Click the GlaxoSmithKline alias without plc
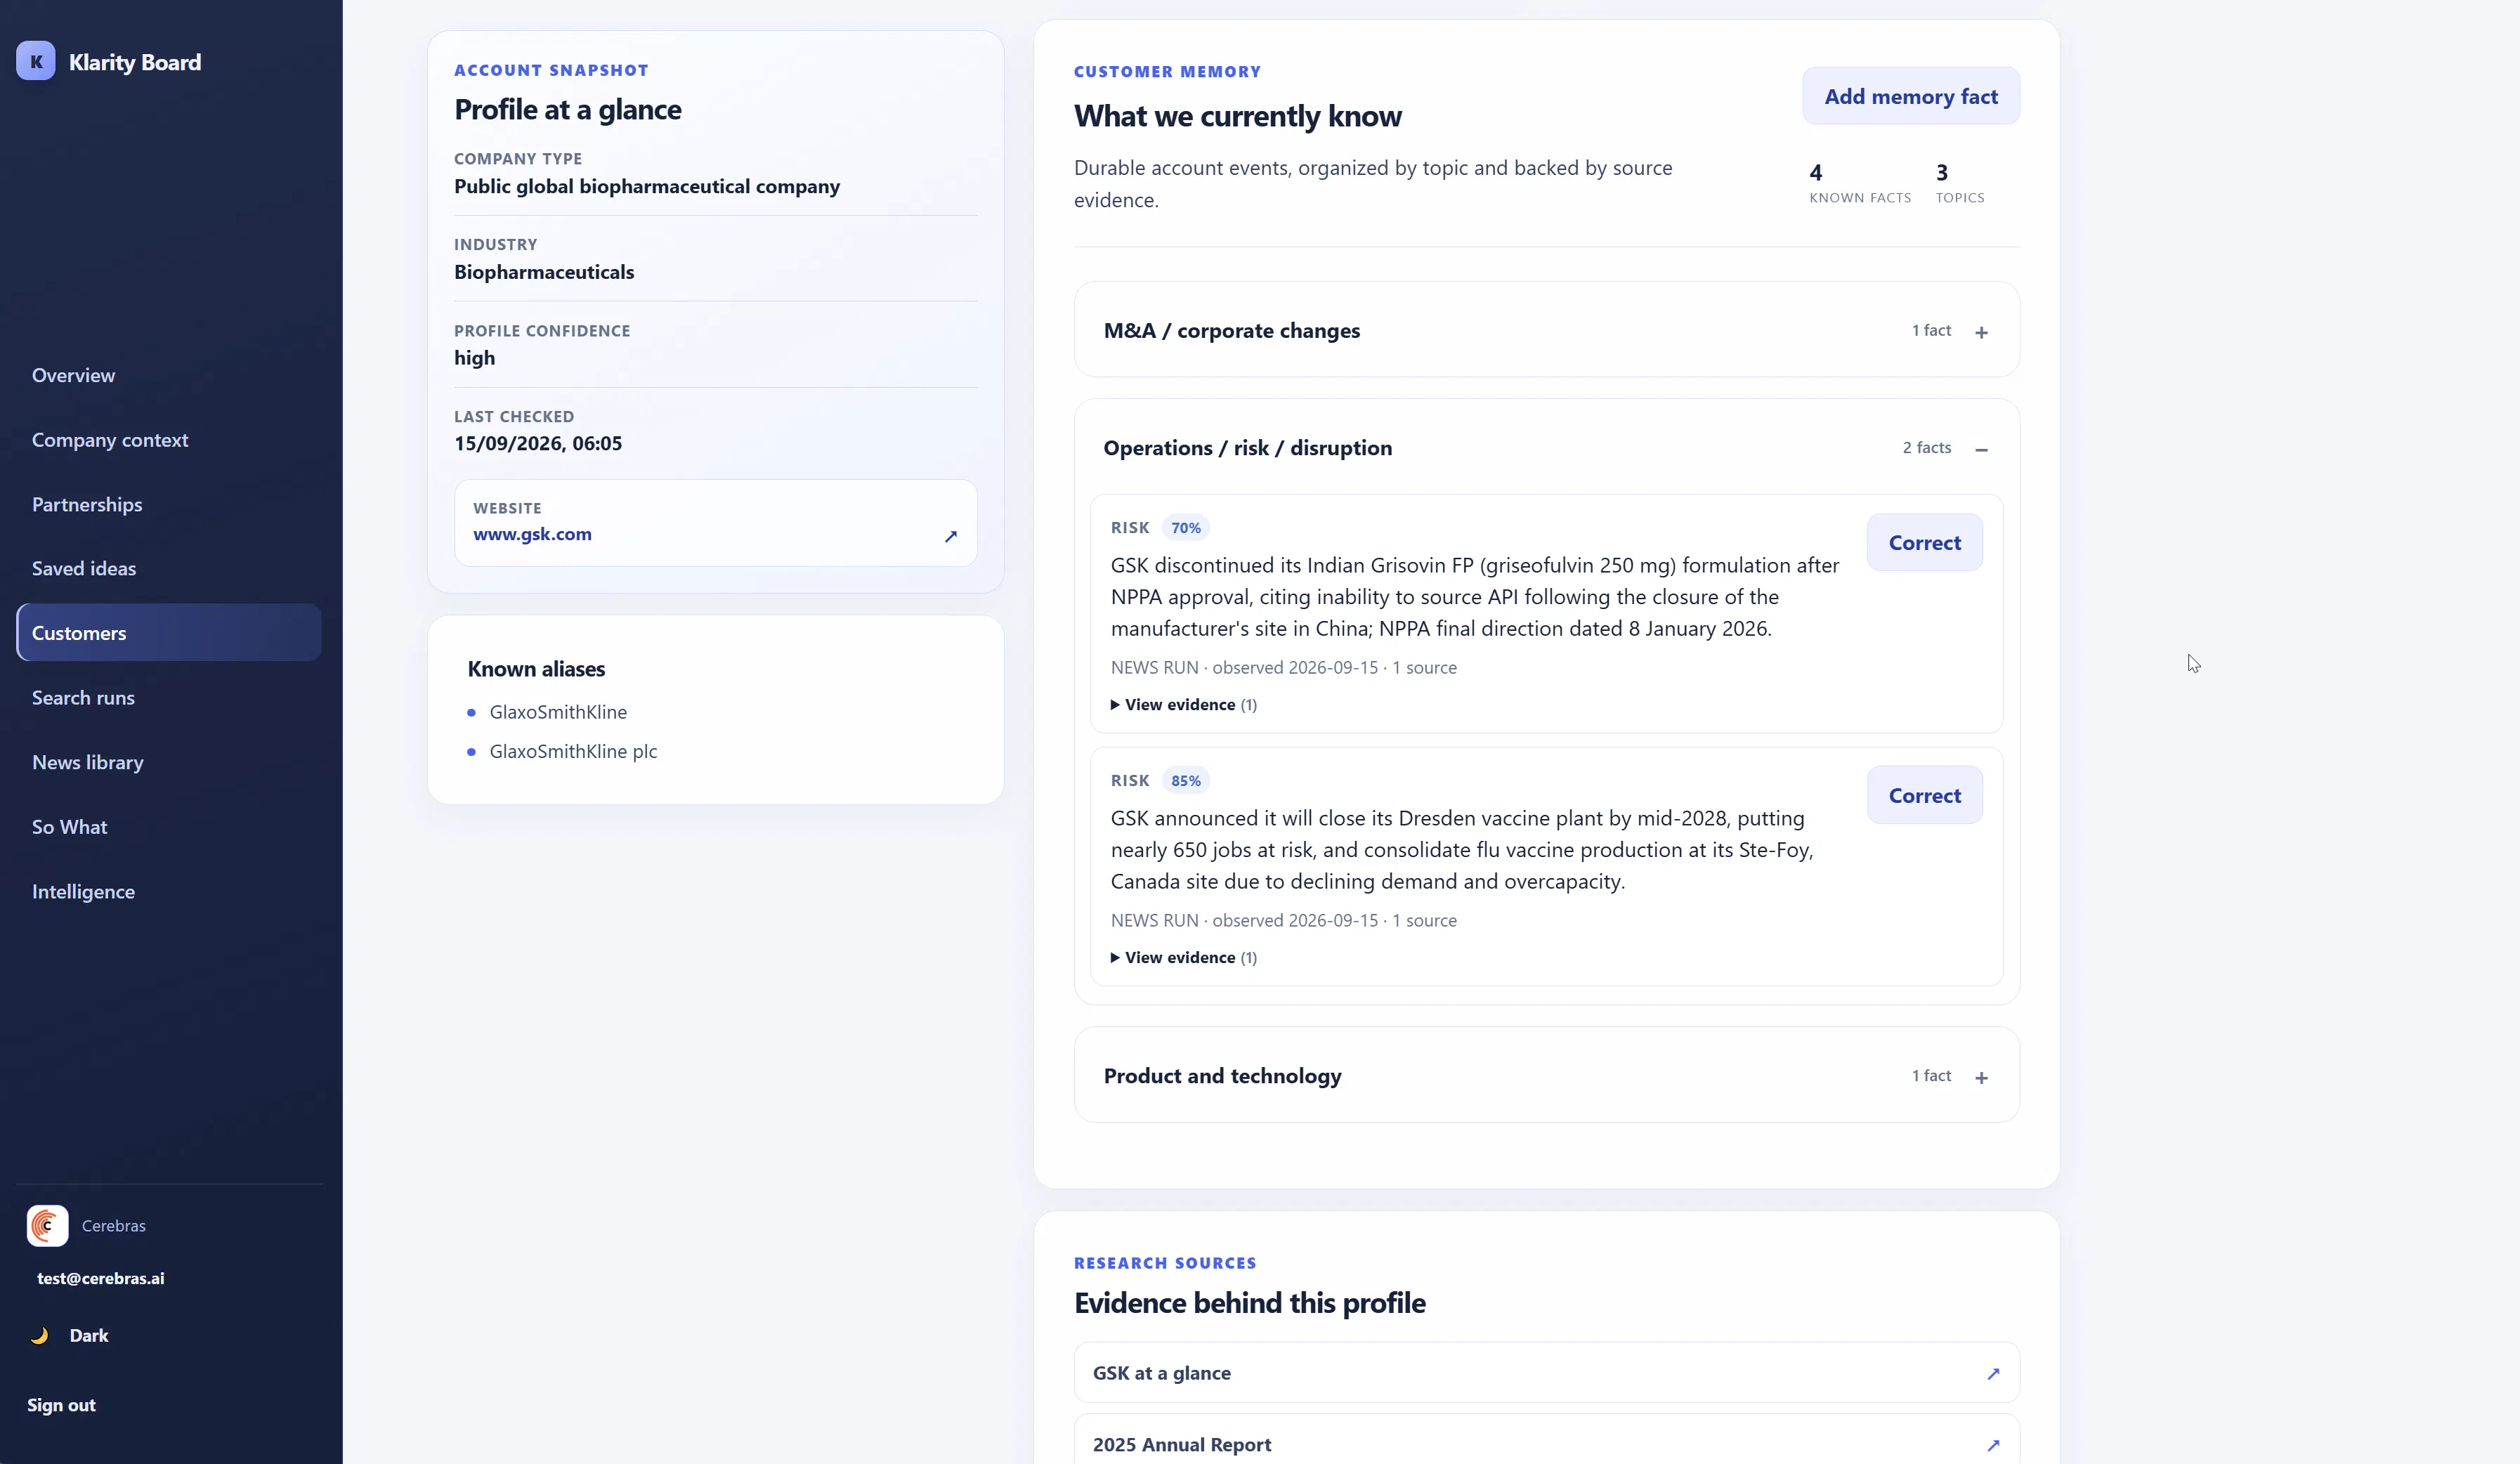The height and width of the screenshot is (1464, 2520). pyautogui.click(x=558, y=712)
